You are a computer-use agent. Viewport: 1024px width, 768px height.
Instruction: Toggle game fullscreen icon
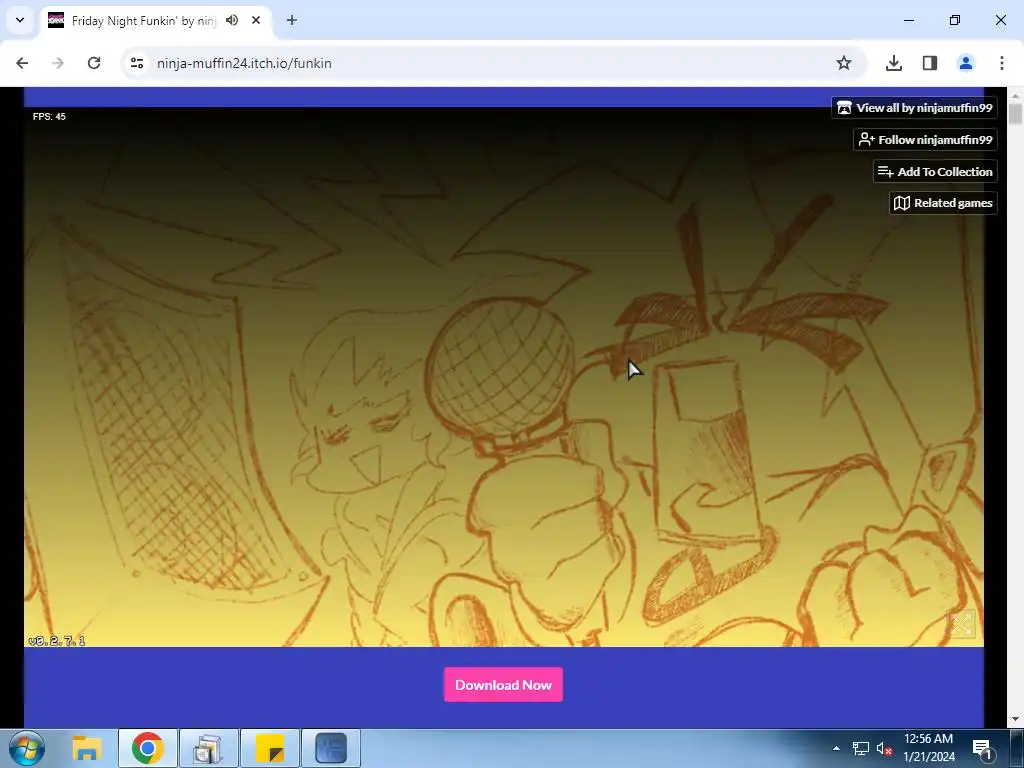(961, 624)
